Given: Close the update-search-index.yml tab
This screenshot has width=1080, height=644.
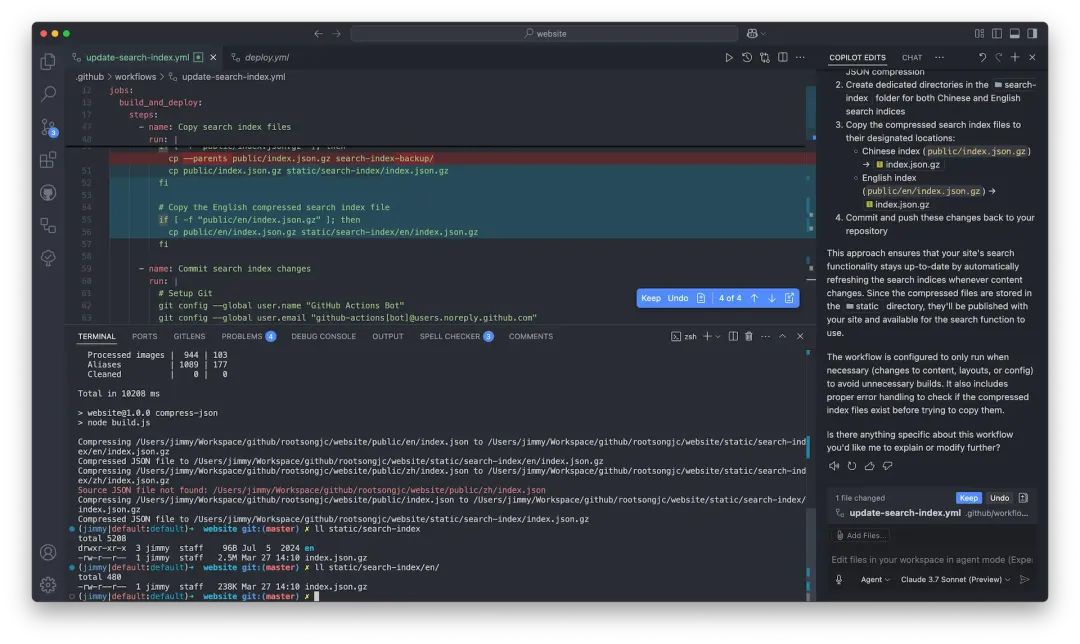Looking at the screenshot, I should [213, 57].
